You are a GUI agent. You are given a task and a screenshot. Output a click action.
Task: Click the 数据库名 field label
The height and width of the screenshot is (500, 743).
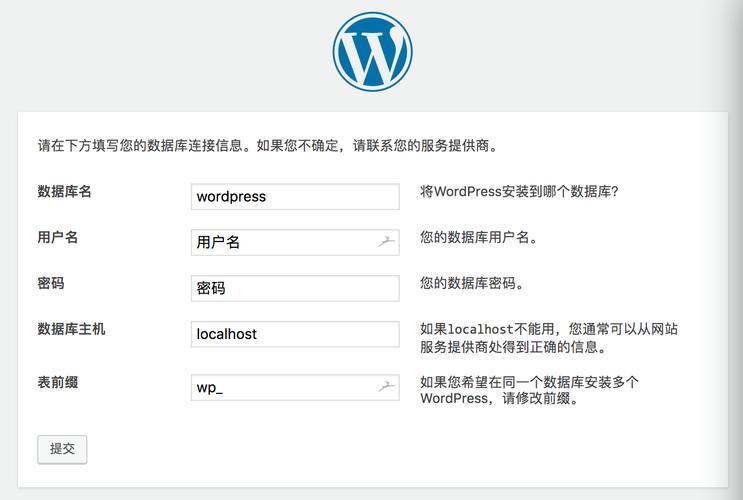point(64,191)
